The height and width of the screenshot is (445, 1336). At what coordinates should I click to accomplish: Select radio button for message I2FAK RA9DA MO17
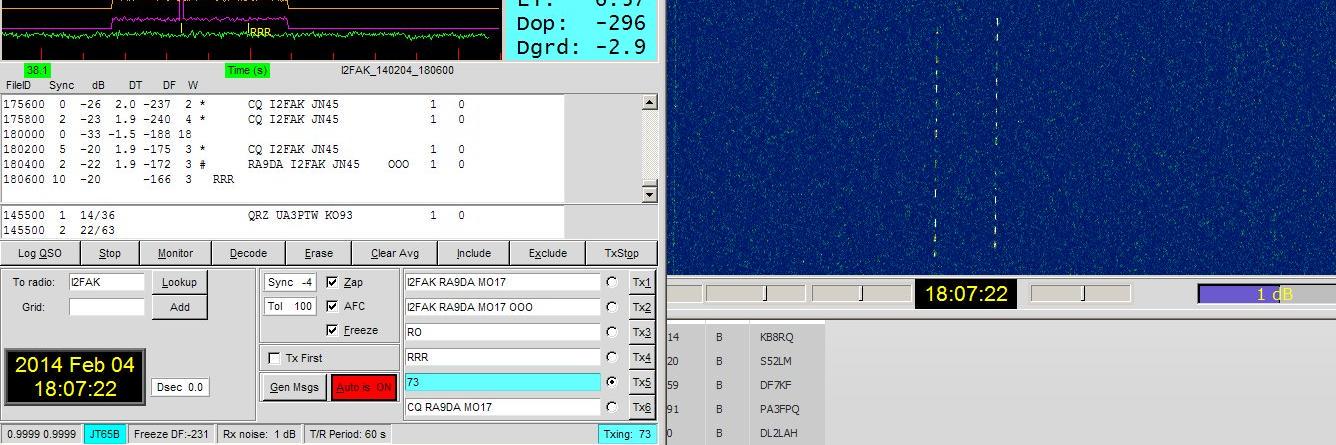pyautogui.click(x=612, y=282)
